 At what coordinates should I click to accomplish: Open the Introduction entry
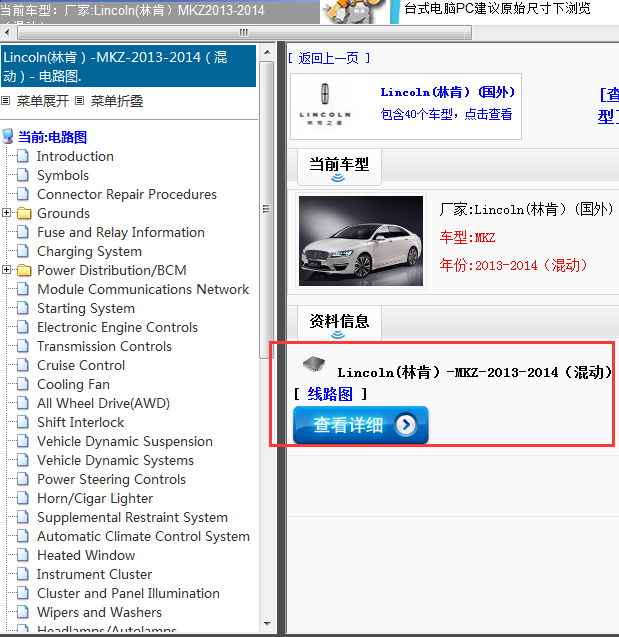click(75, 156)
